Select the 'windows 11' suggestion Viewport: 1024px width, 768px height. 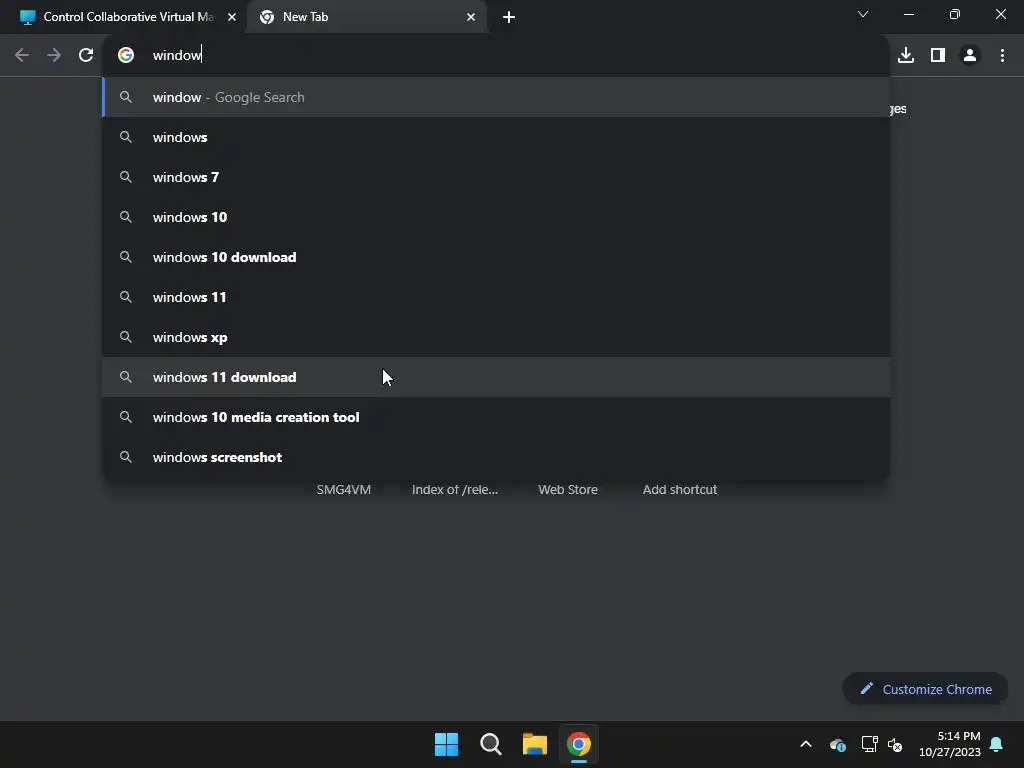pyautogui.click(x=496, y=297)
